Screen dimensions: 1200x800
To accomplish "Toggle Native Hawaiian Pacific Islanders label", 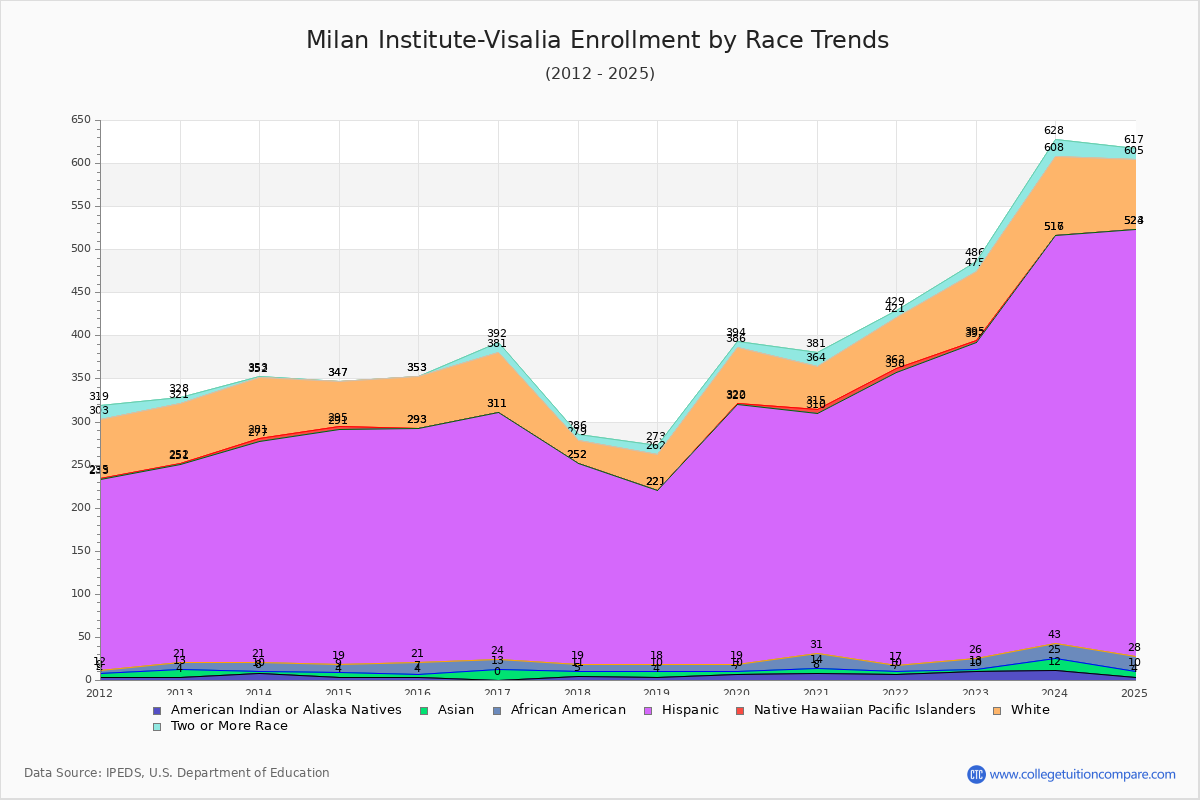I will [x=865, y=710].
